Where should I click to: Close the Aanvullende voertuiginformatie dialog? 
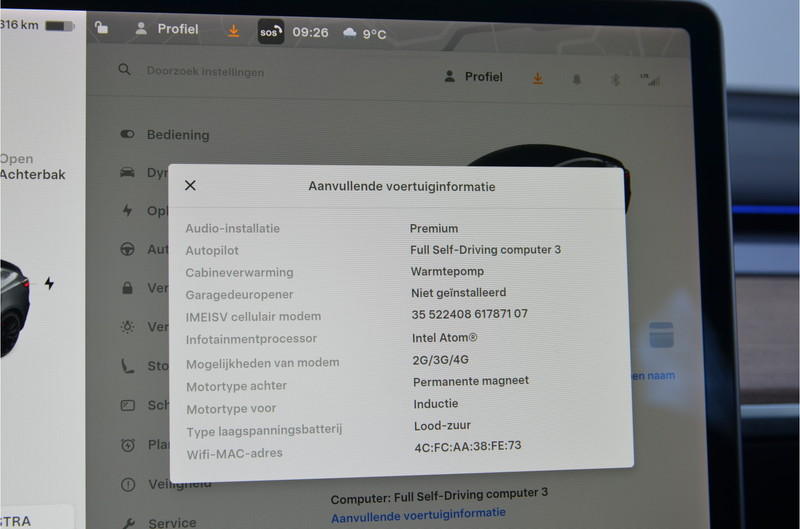[x=190, y=185]
